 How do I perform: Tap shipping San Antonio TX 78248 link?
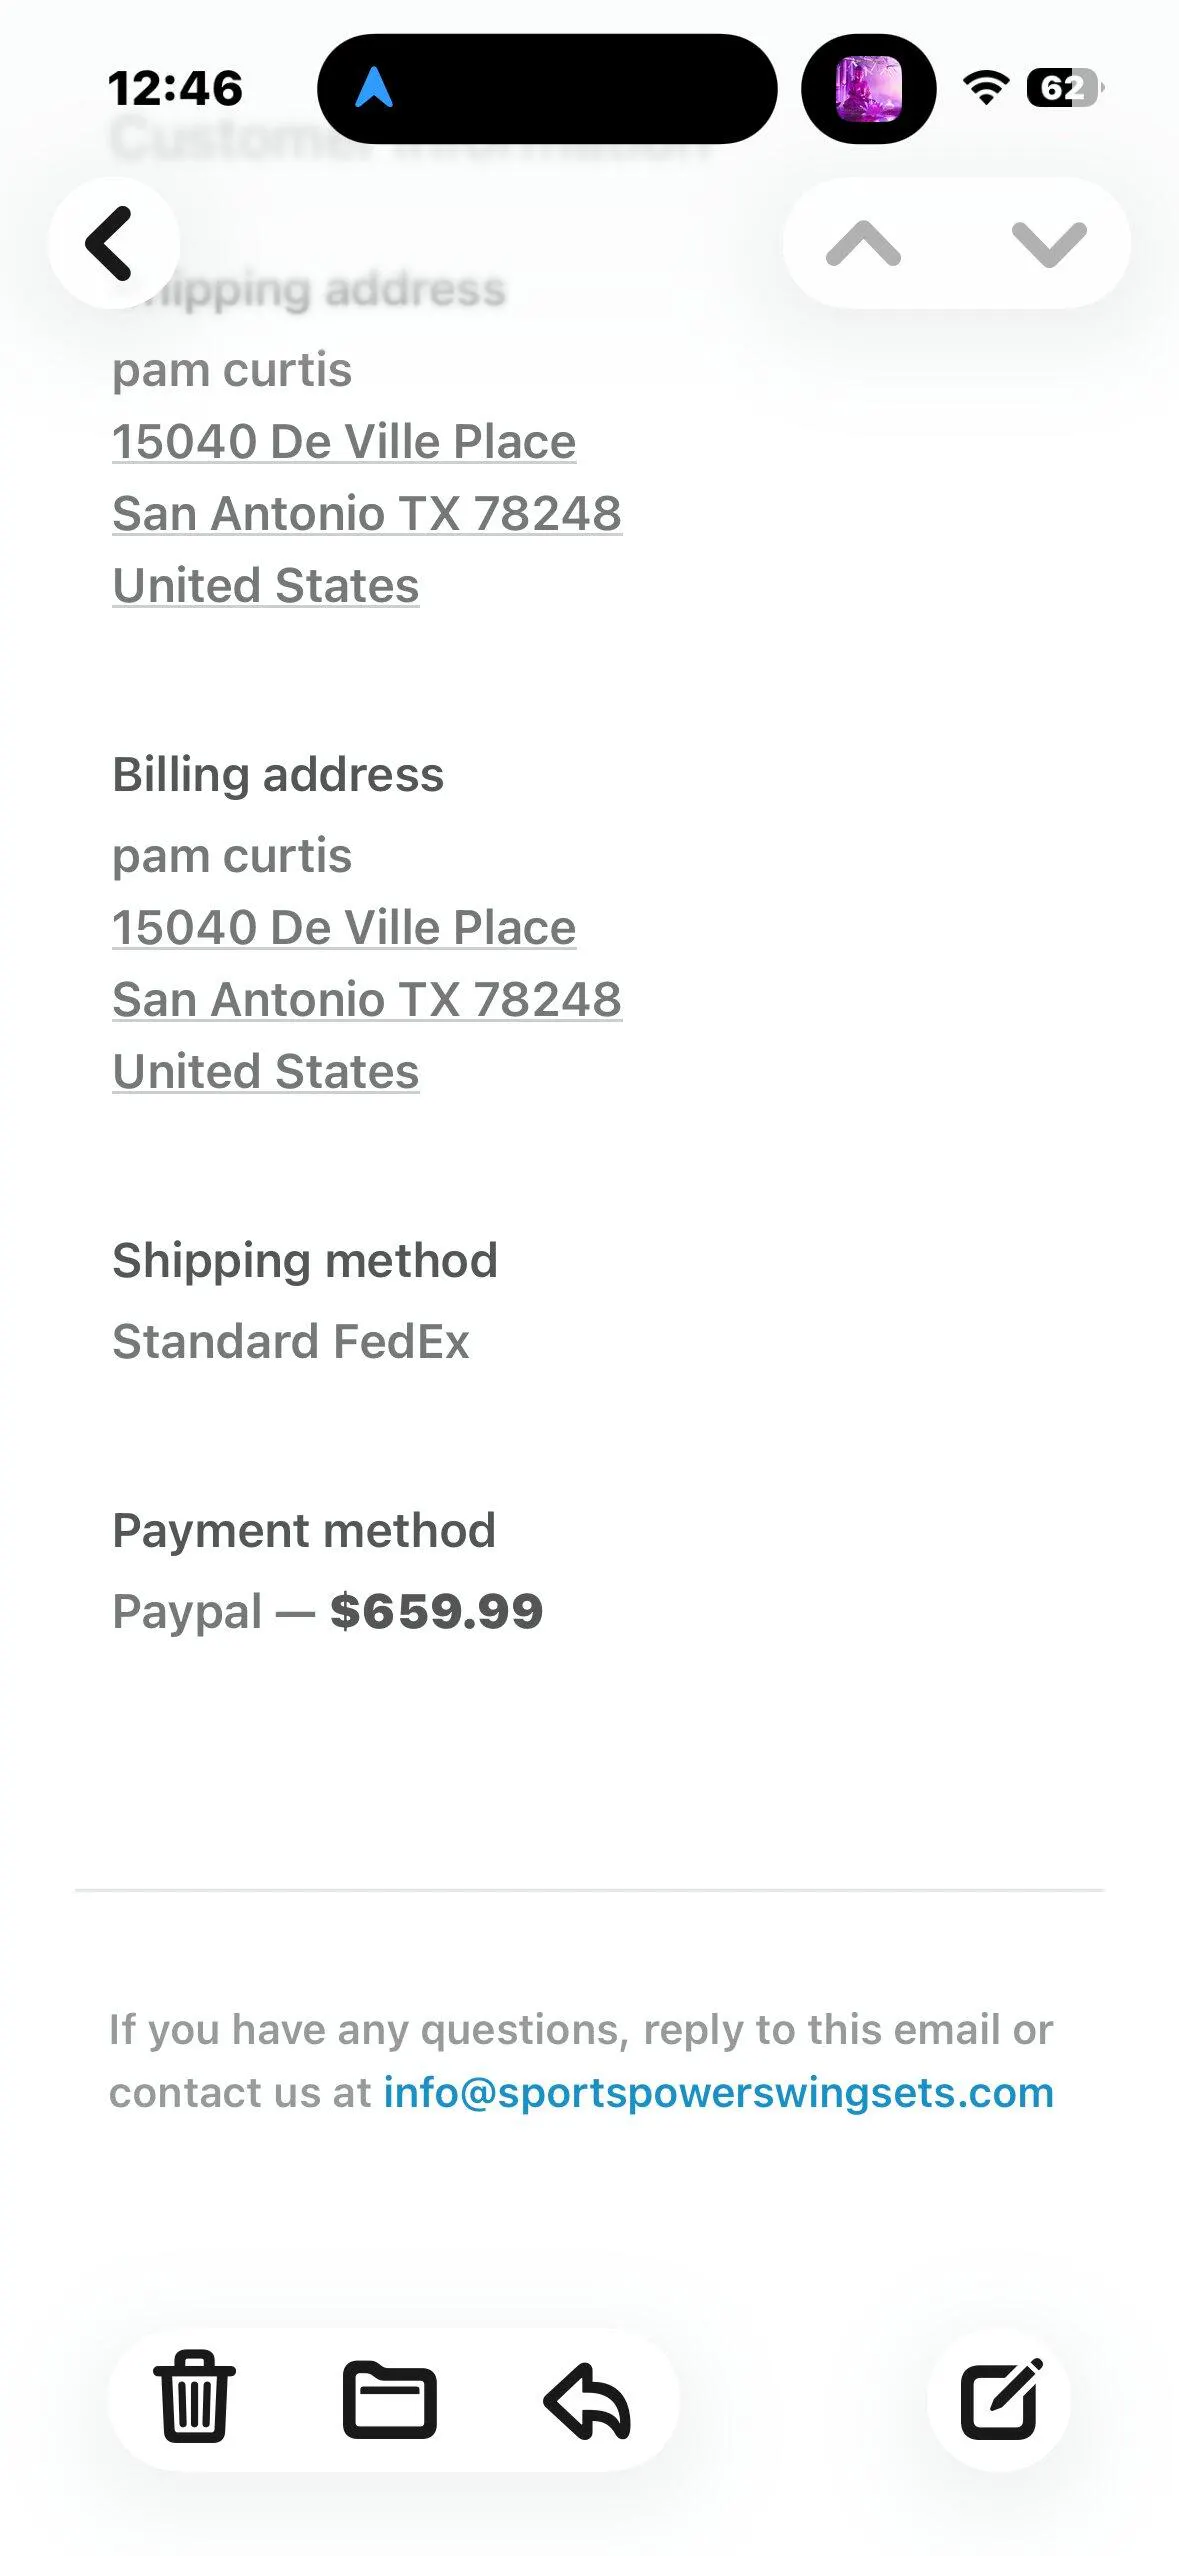(x=367, y=514)
